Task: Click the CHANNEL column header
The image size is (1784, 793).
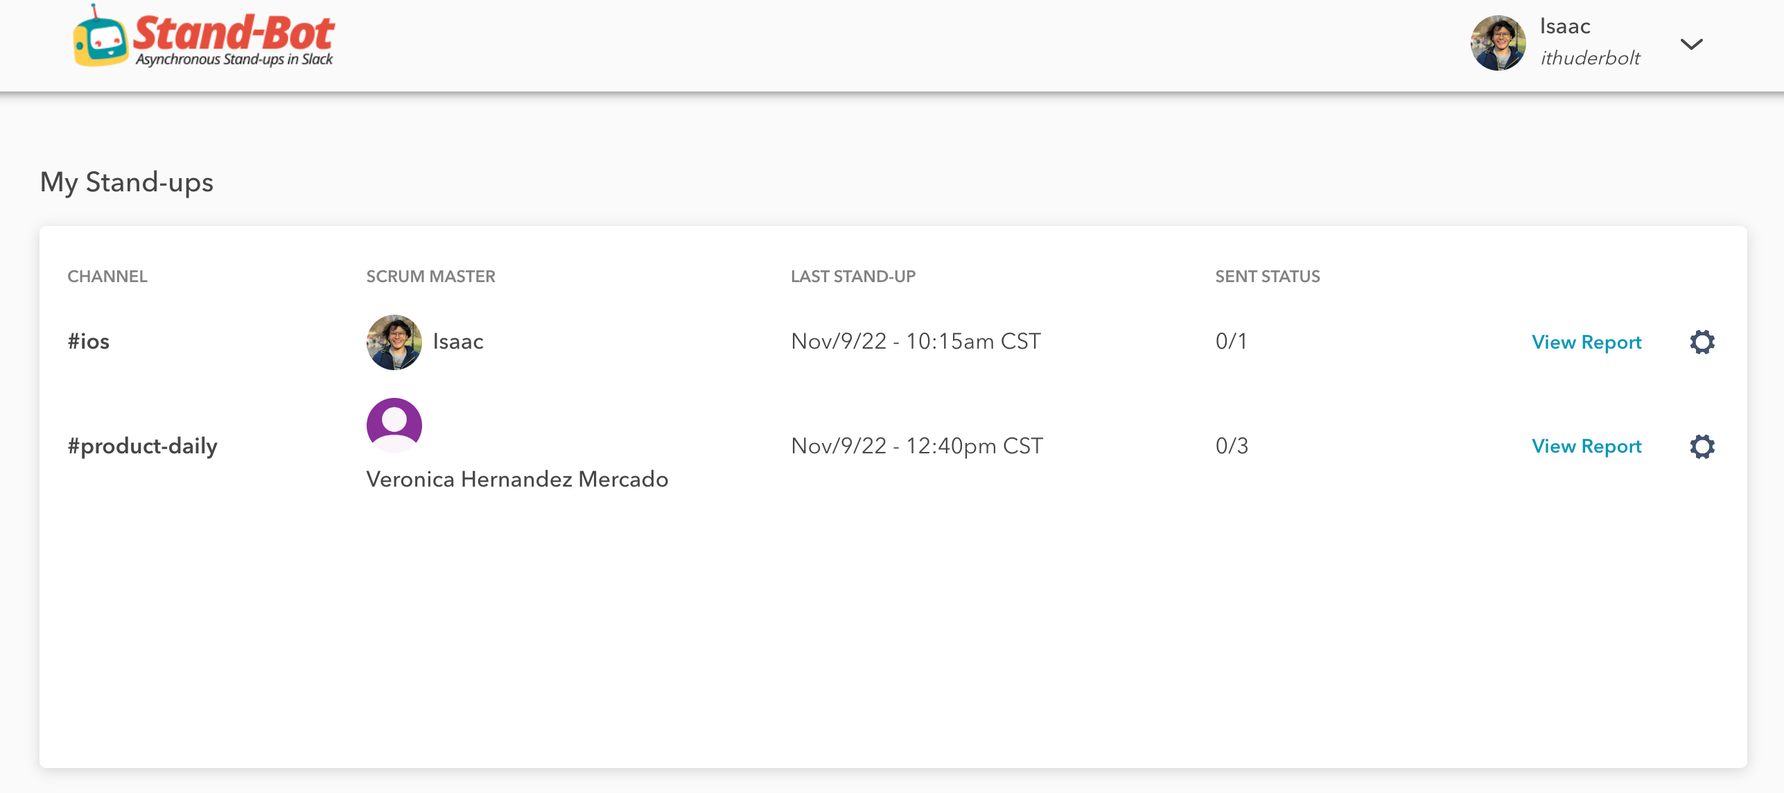Action: pos(107,277)
